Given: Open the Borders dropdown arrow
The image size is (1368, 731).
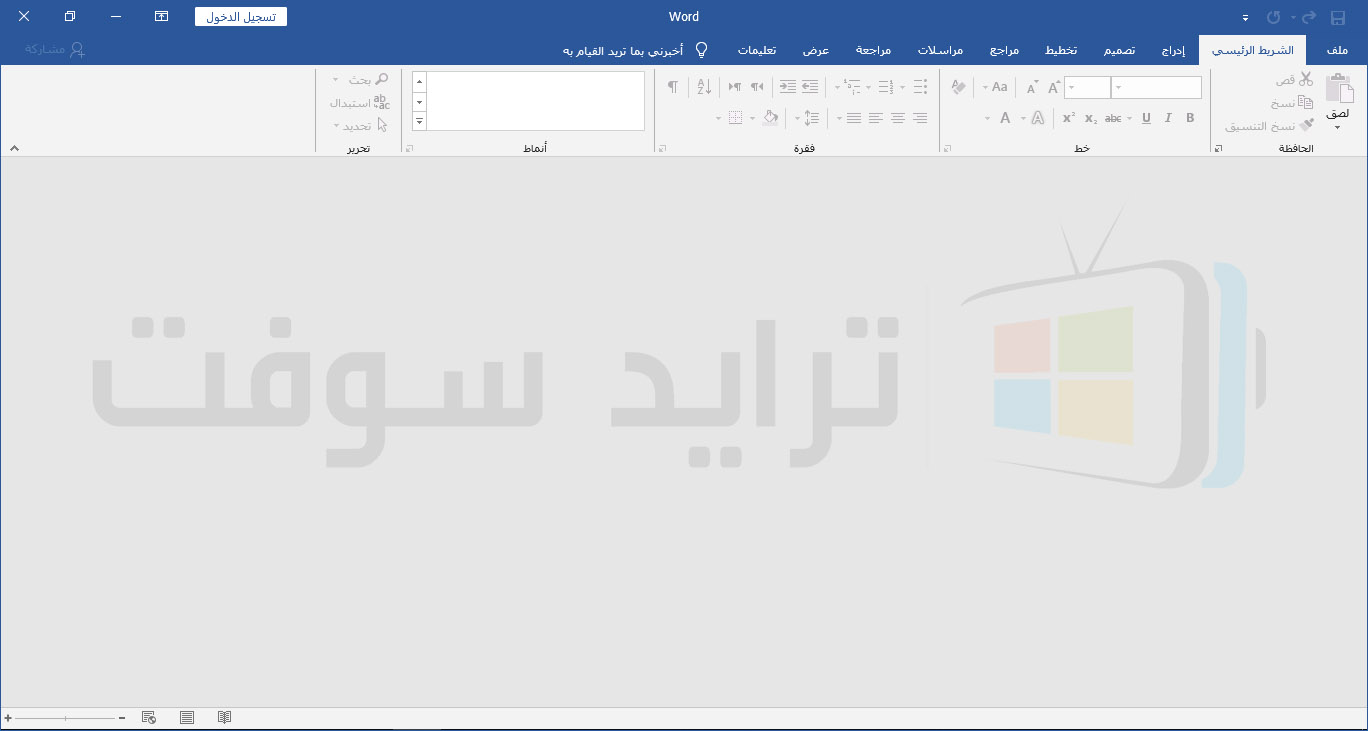Looking at the screenshot, I should click(719, 118).
